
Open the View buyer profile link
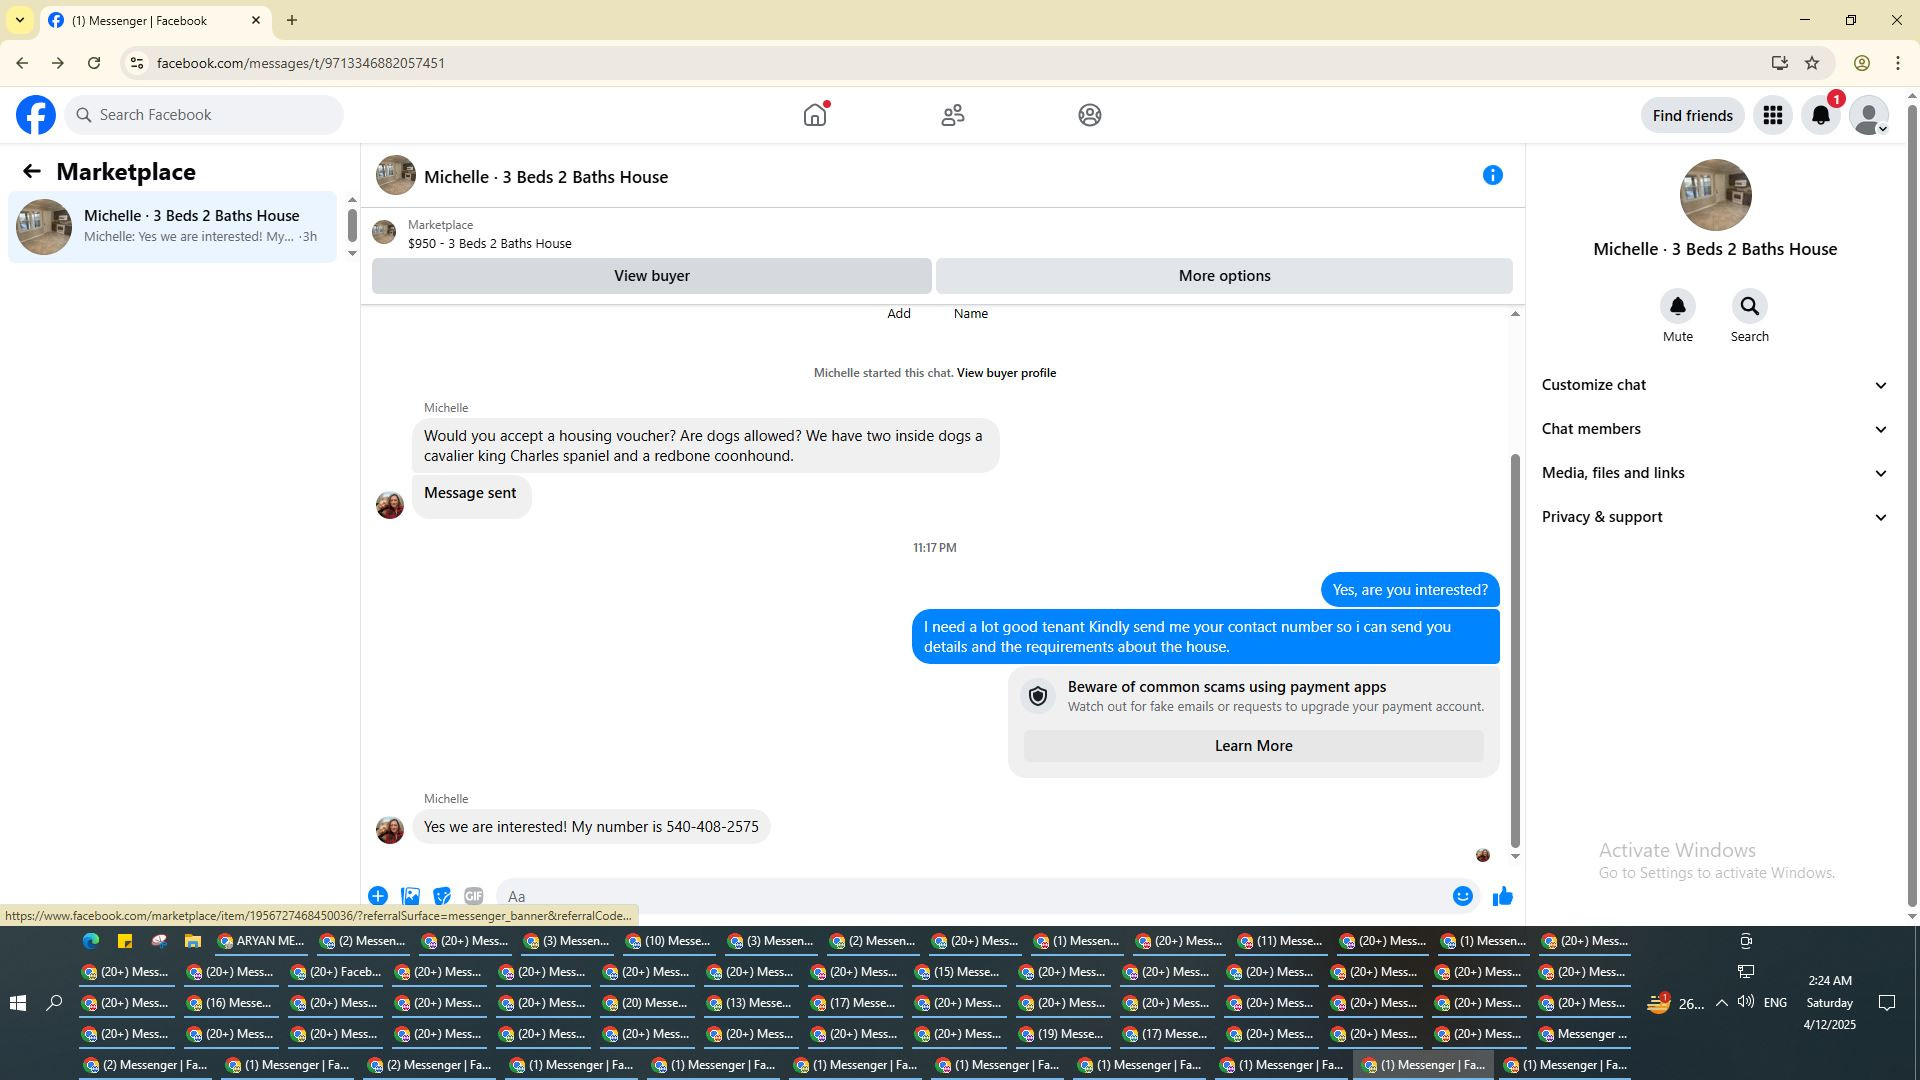point(1006,373)
